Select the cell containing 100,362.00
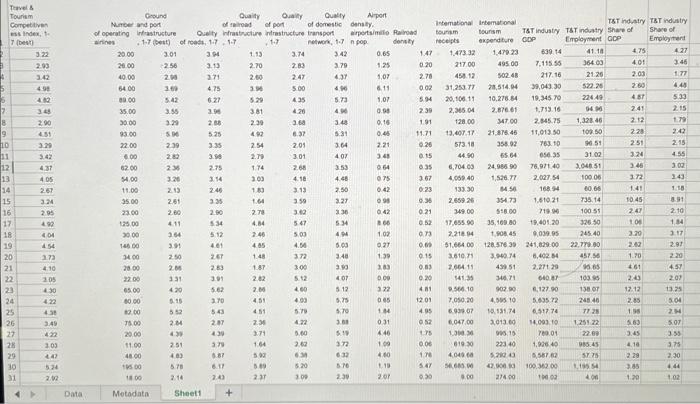 pyautogui.click(x=541, y=366)
